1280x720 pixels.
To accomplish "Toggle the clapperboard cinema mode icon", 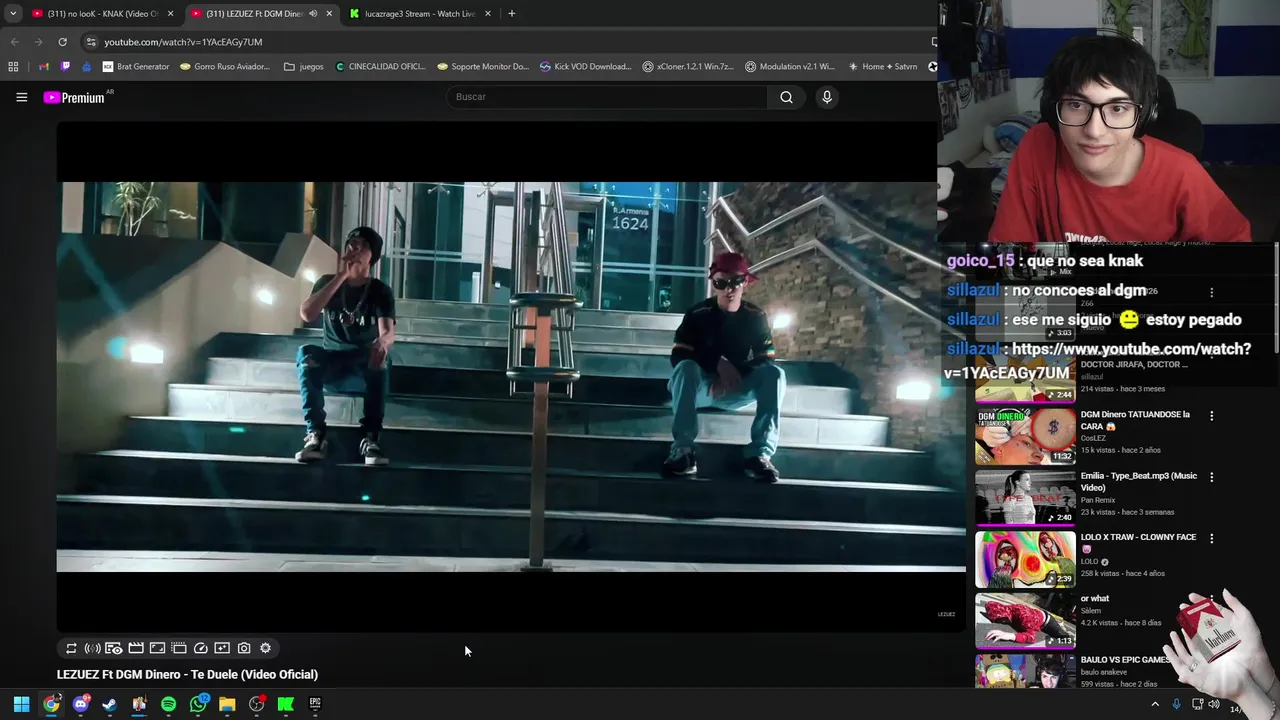I will [x=136, y=648].
